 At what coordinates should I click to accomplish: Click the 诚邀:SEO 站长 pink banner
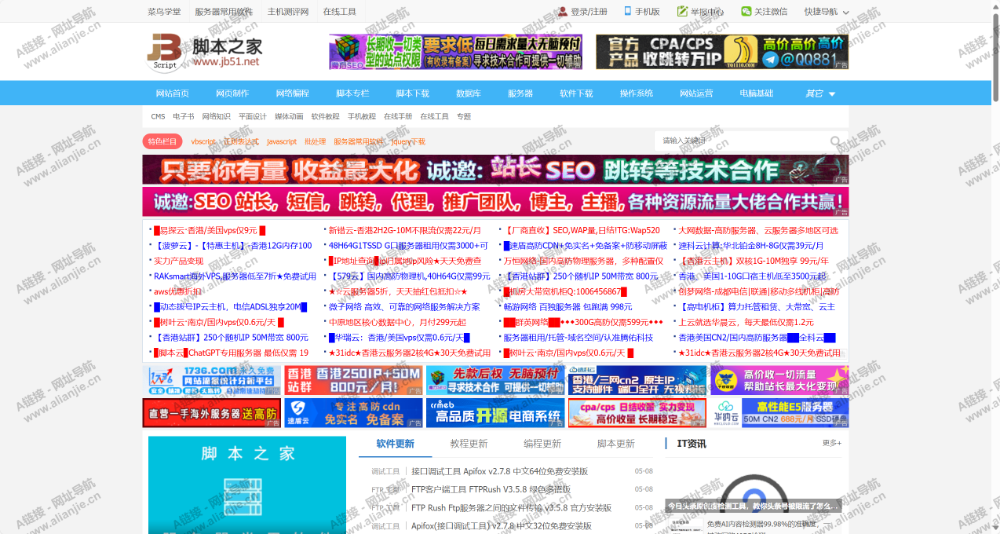pyautogui.click(x=496, y=202)
